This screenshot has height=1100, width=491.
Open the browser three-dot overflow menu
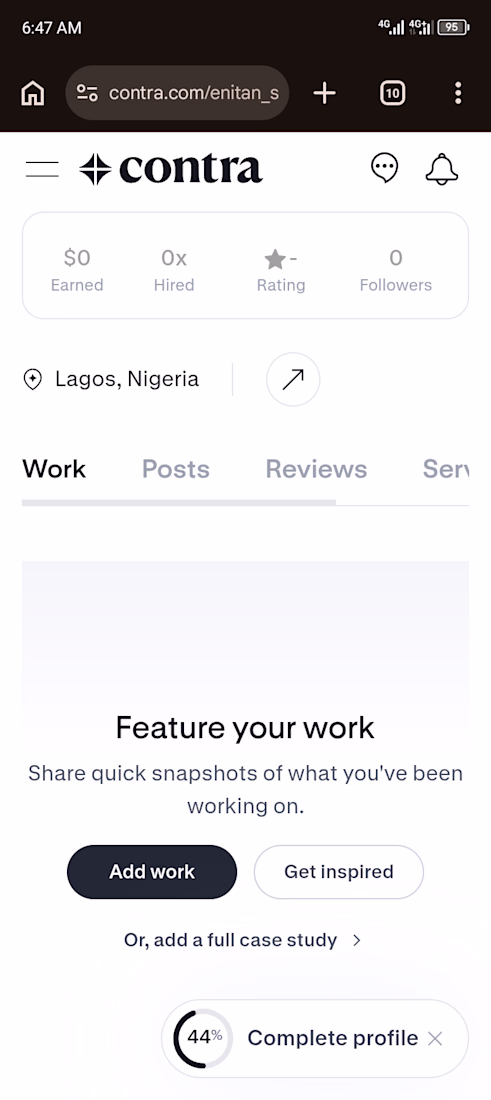coord(458,93)
